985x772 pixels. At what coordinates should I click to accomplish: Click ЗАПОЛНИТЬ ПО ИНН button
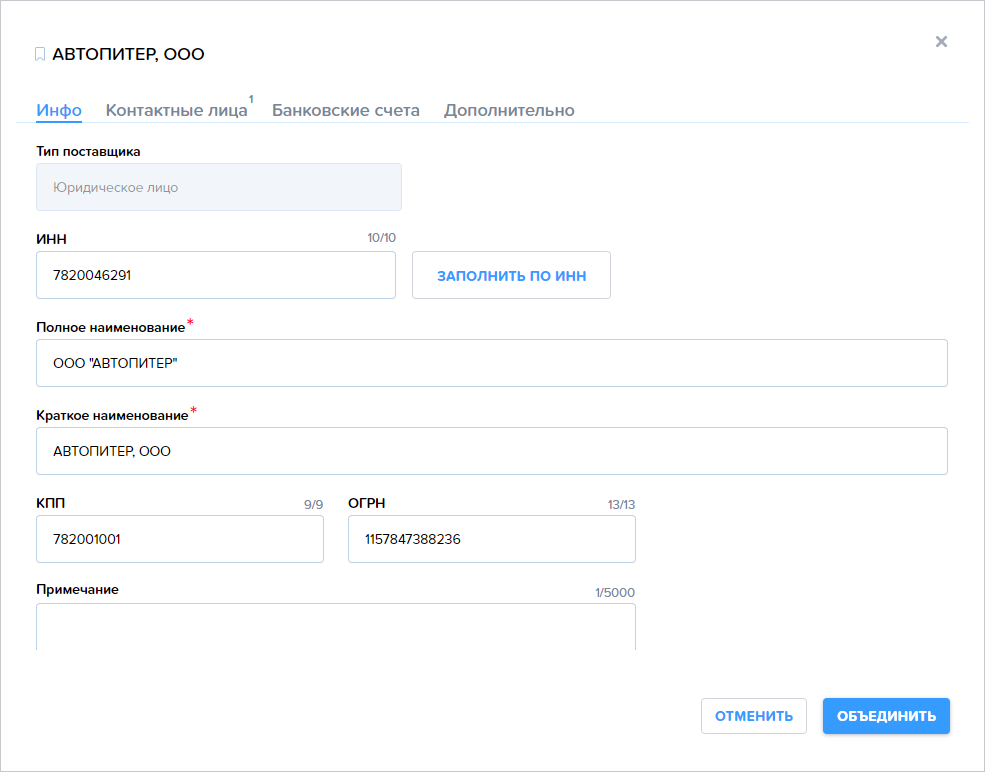(511, 275)
